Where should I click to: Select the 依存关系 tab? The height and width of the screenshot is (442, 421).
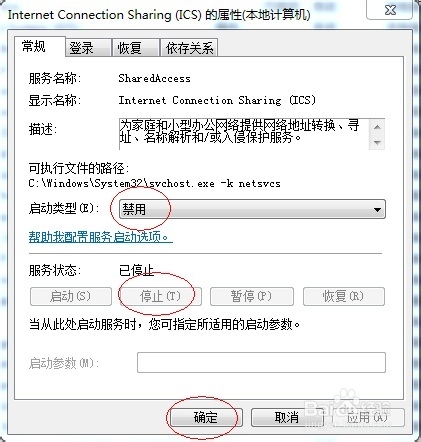pos(189,48)
